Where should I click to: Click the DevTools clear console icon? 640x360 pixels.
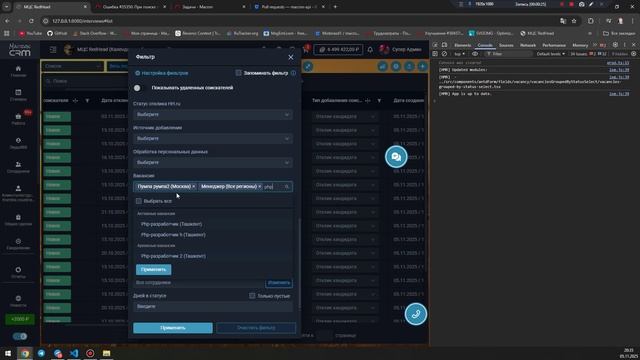[x=444, y=54]
